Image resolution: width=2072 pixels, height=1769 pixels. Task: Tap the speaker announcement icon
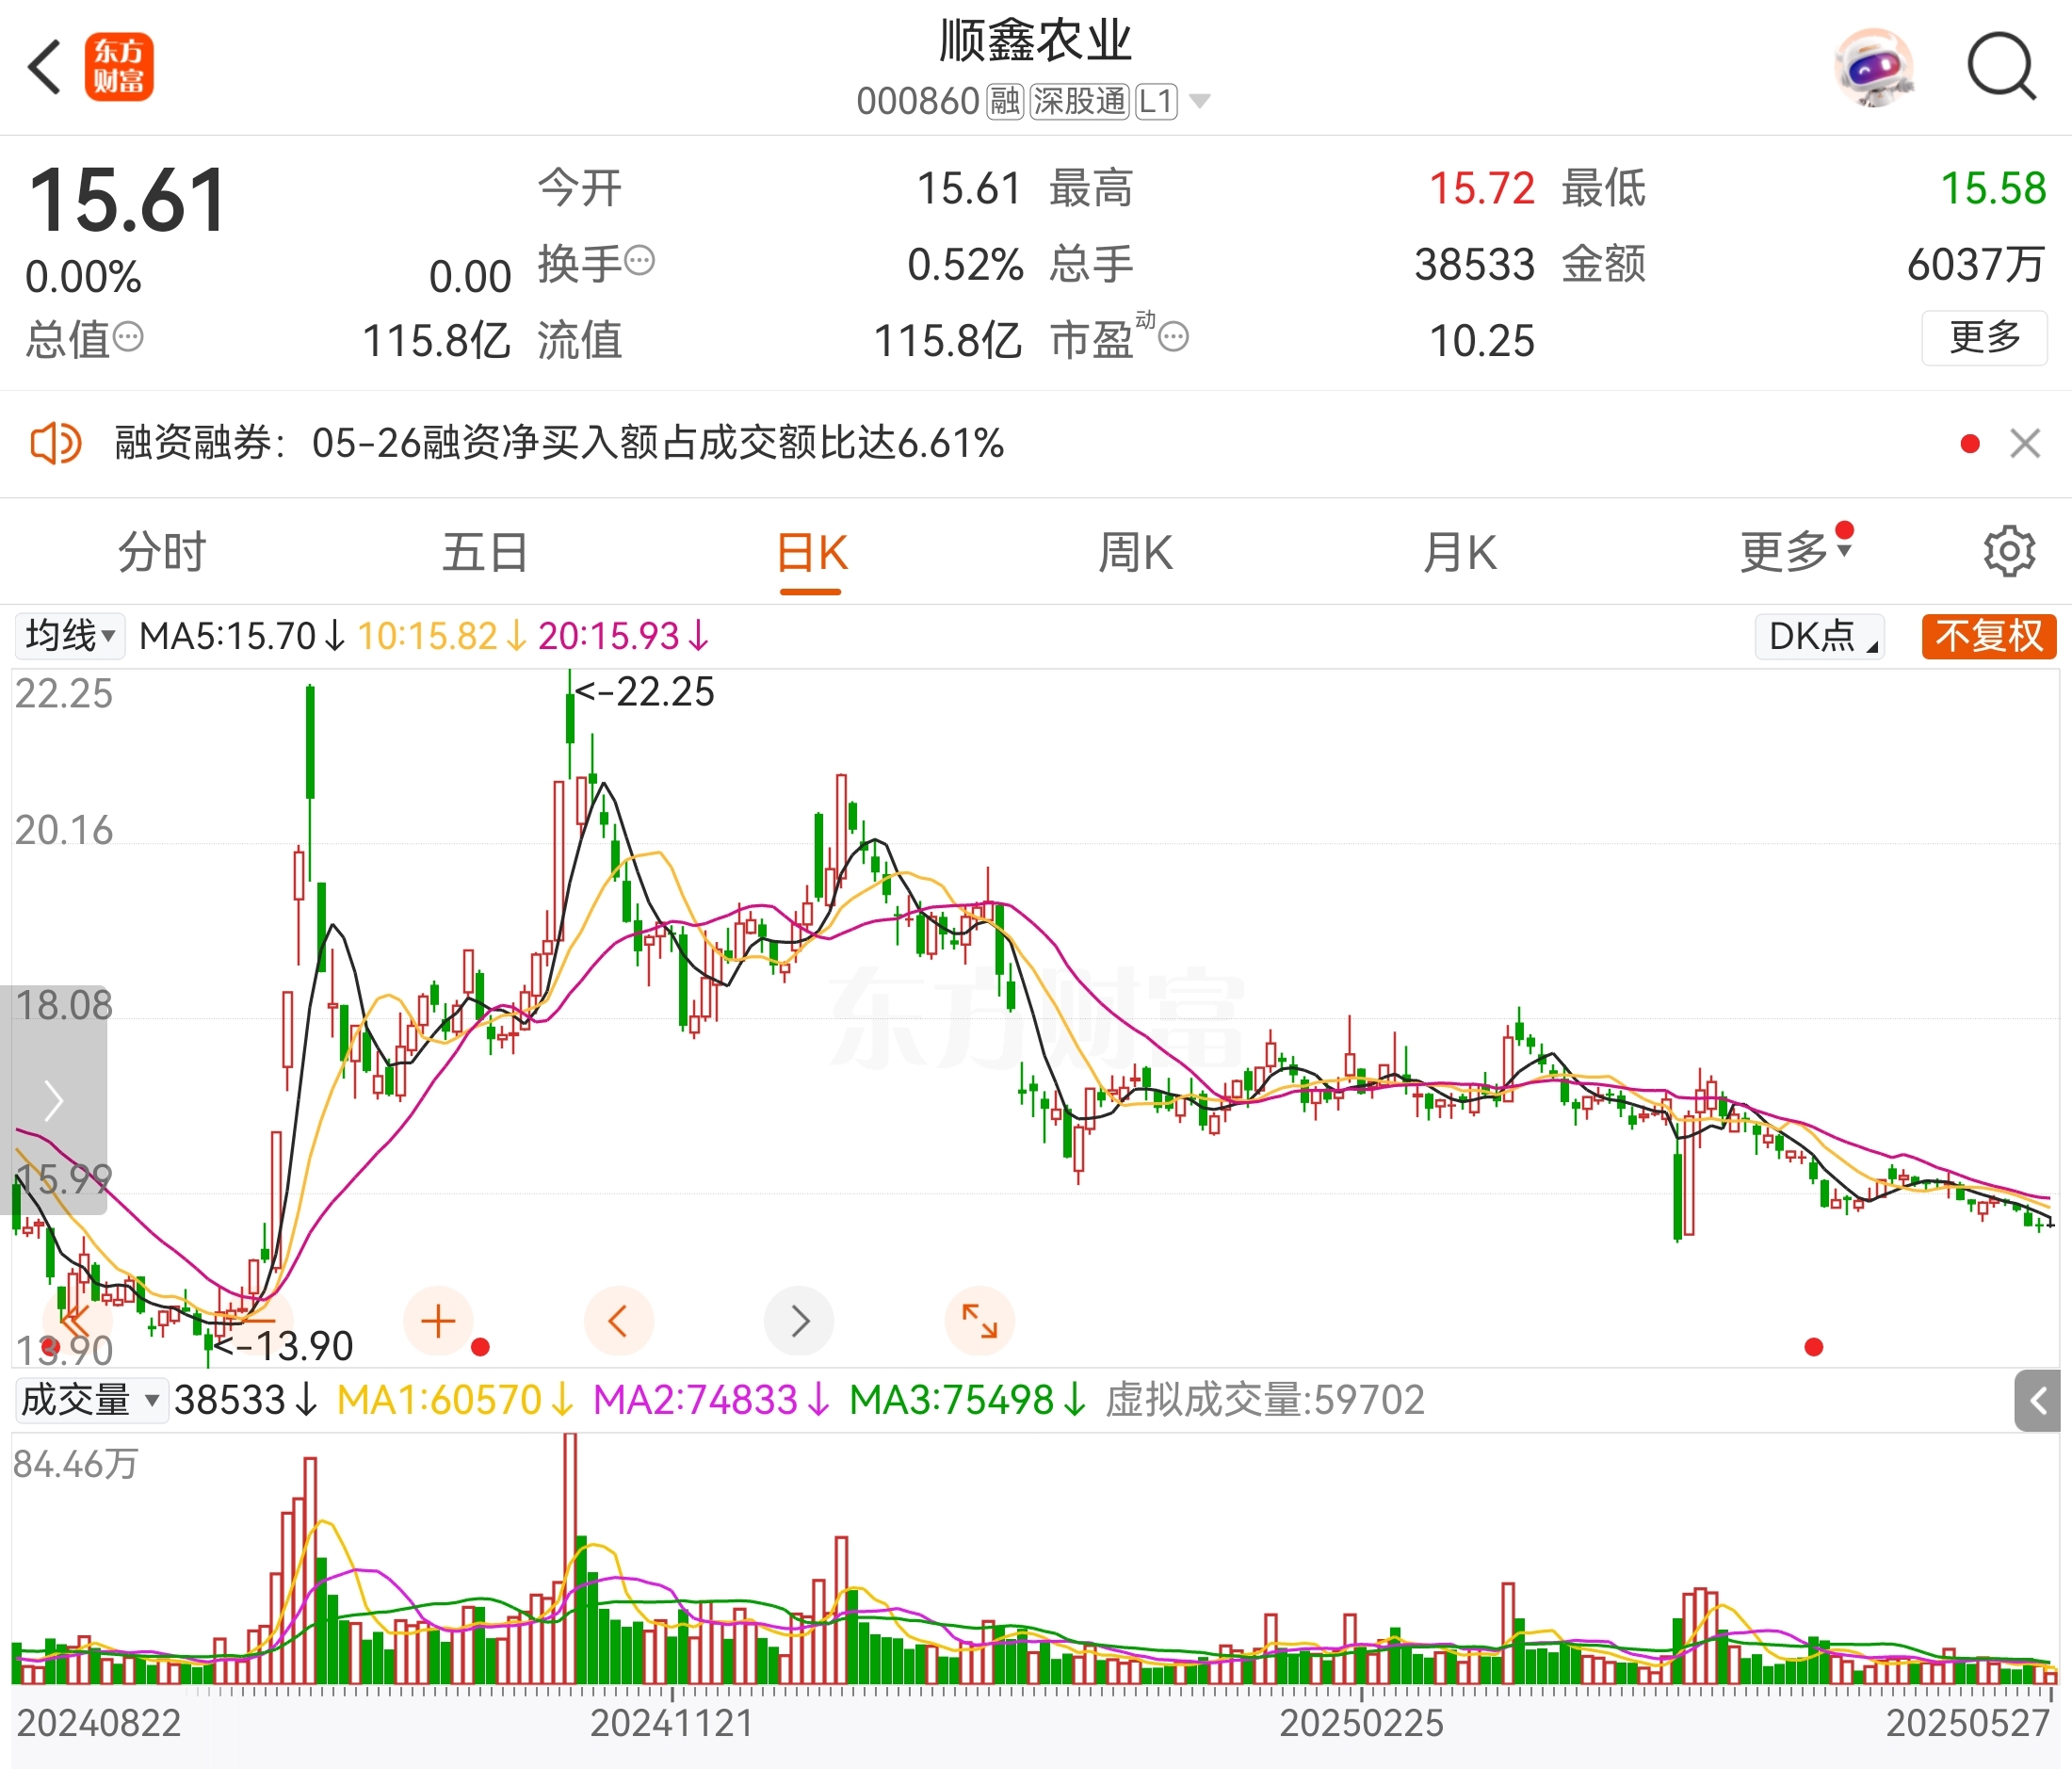[x=55, y=443]
